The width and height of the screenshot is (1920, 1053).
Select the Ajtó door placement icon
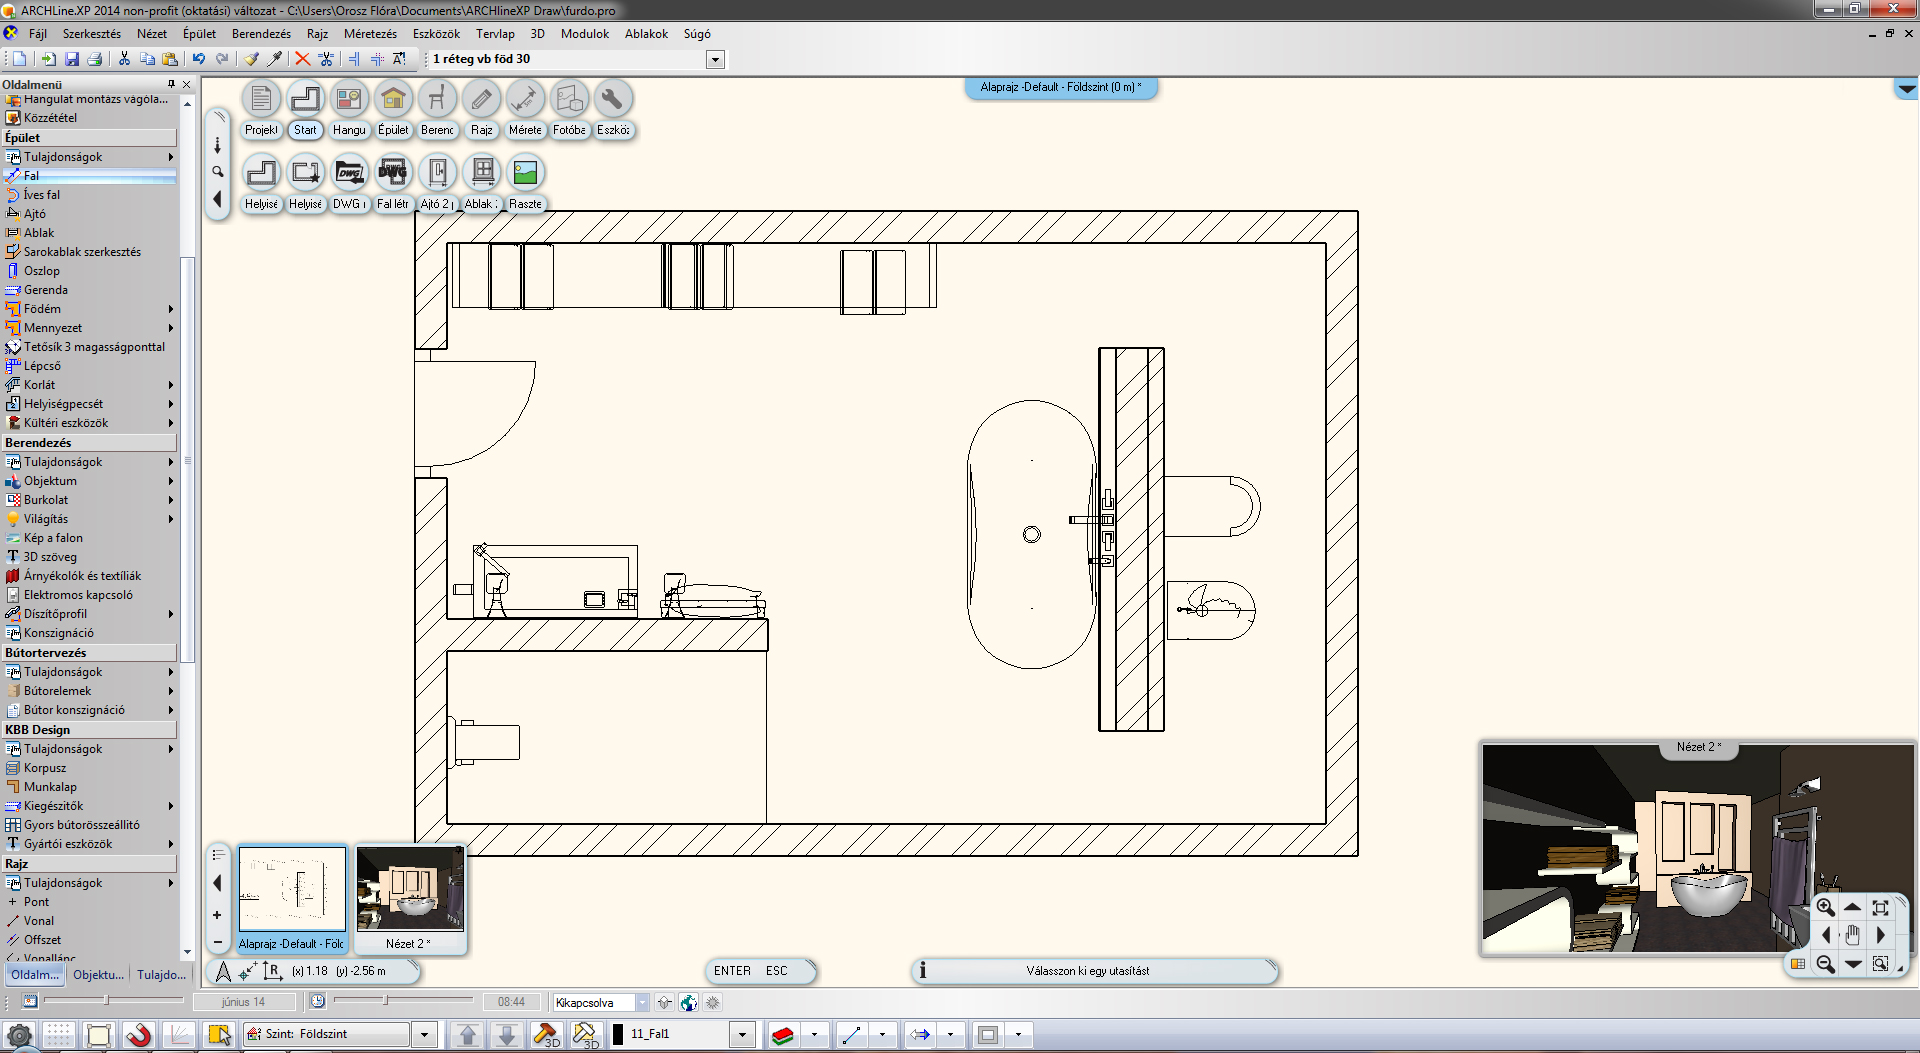click(437, 173)
